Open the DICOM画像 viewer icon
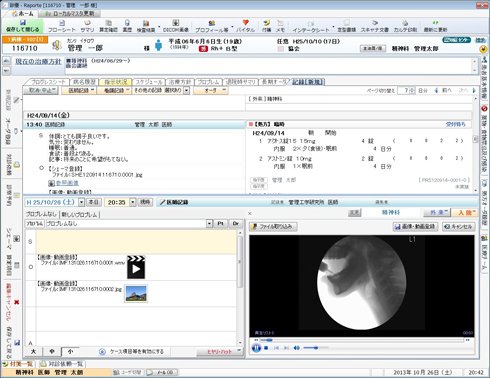The height and width of the screenshot is (378, 490). click(x=175, y=26)
